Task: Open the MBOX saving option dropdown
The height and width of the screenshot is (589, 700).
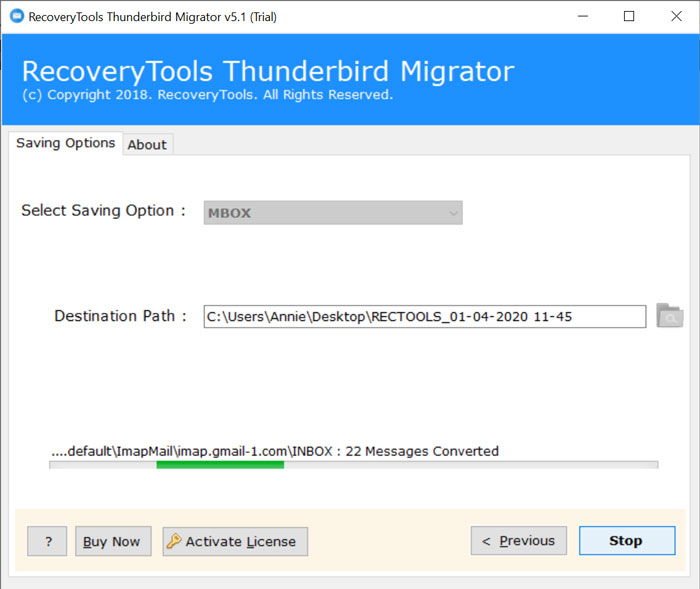Action: click(x=333, y=213)
